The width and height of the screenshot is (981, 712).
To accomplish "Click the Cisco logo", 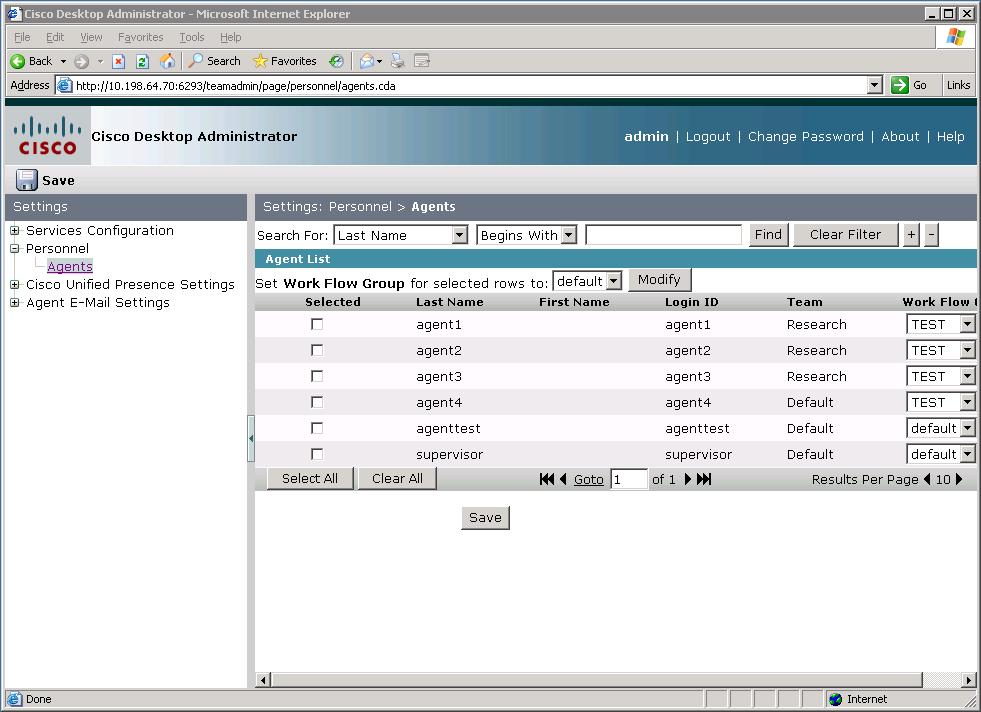I will (x=48, y=136).
